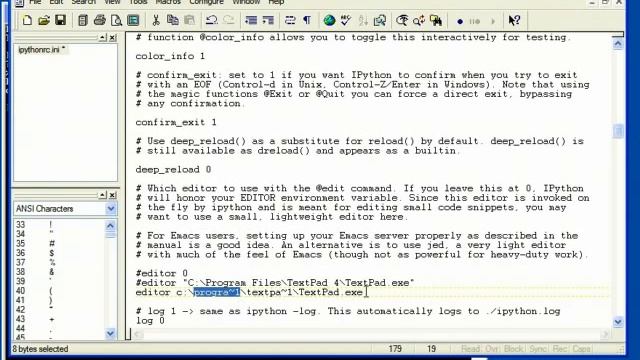This screenshot has width=640, height=360.
Task: Open Find in Files from the toolbar
Action: [x=436, y=20]
